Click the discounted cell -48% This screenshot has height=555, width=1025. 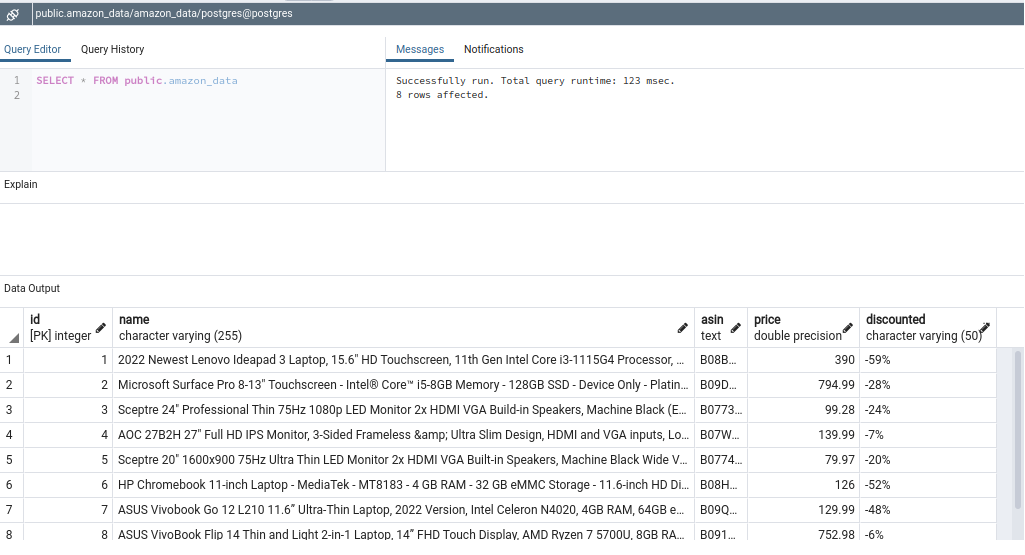tap(928, 510)
